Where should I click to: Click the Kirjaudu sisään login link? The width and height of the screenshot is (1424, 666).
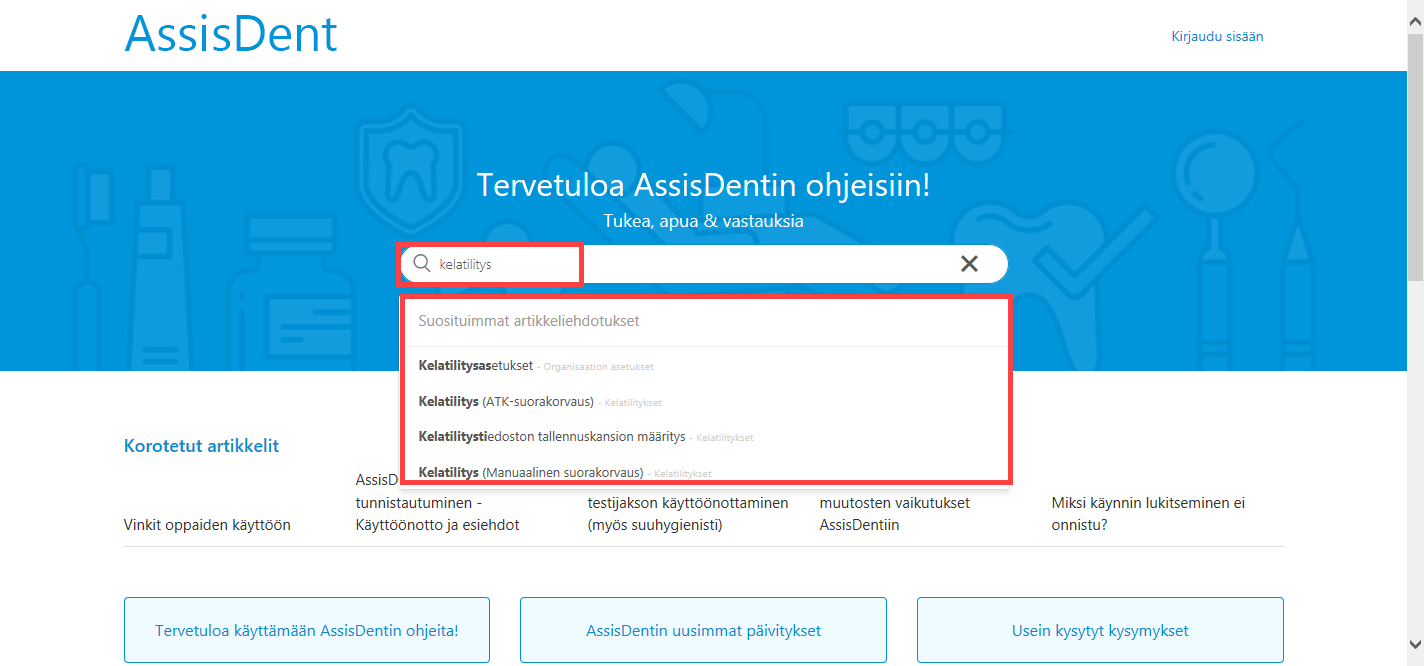1217,36
